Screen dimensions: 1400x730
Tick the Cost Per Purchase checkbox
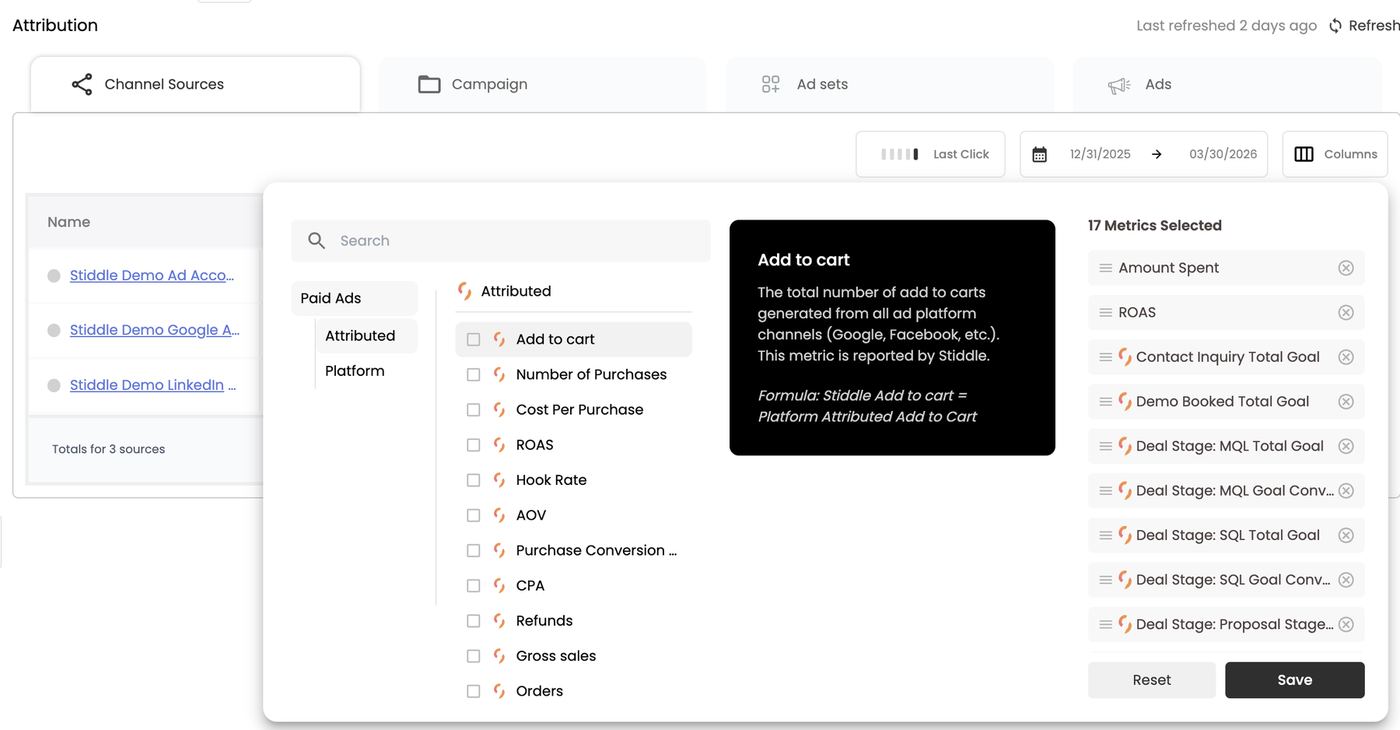pos(474,410)
